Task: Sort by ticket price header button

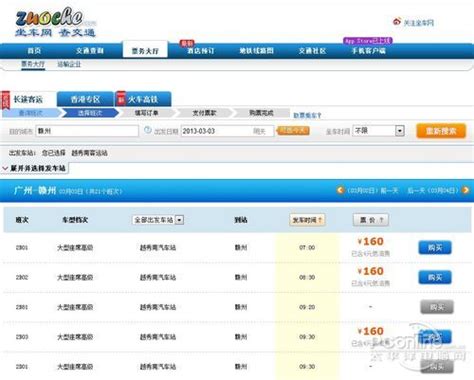Action: point(371,220)
